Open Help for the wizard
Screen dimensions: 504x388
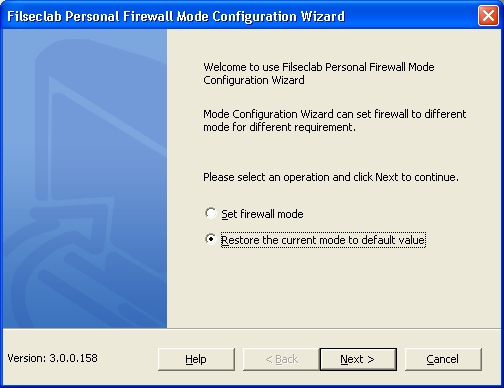point(196,359)
